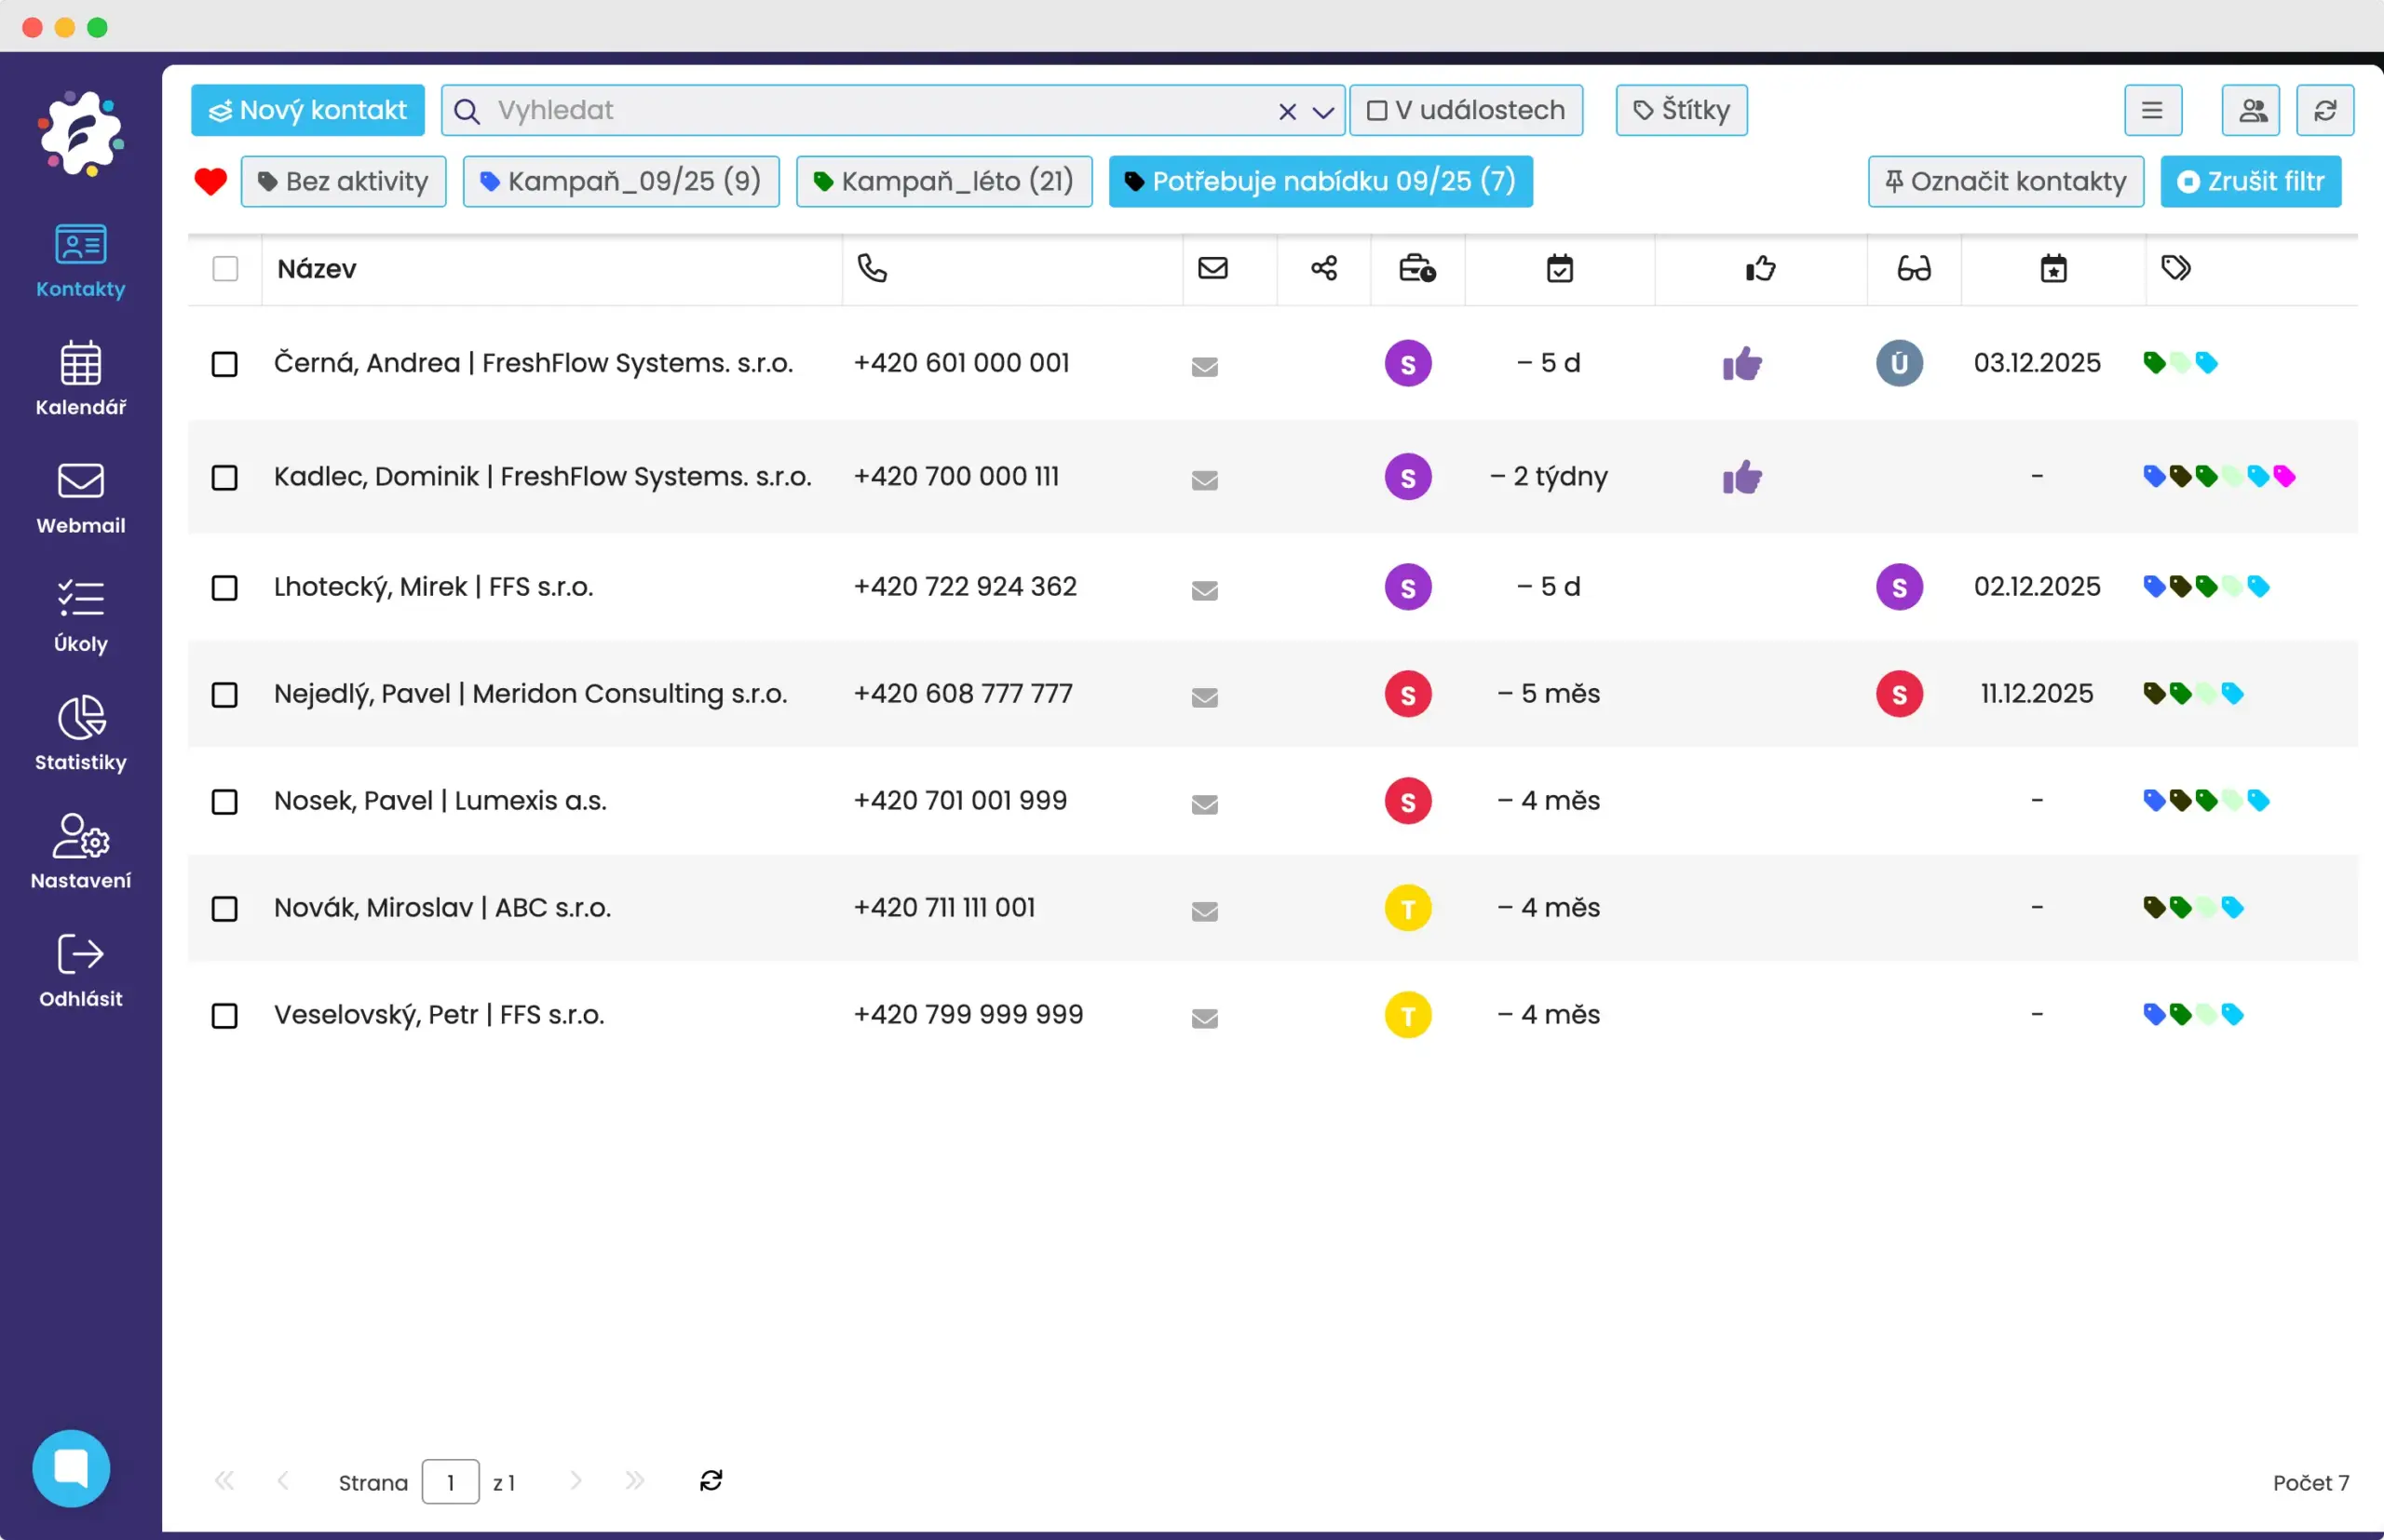Click the red heart favorites icon

click(210, 181)
